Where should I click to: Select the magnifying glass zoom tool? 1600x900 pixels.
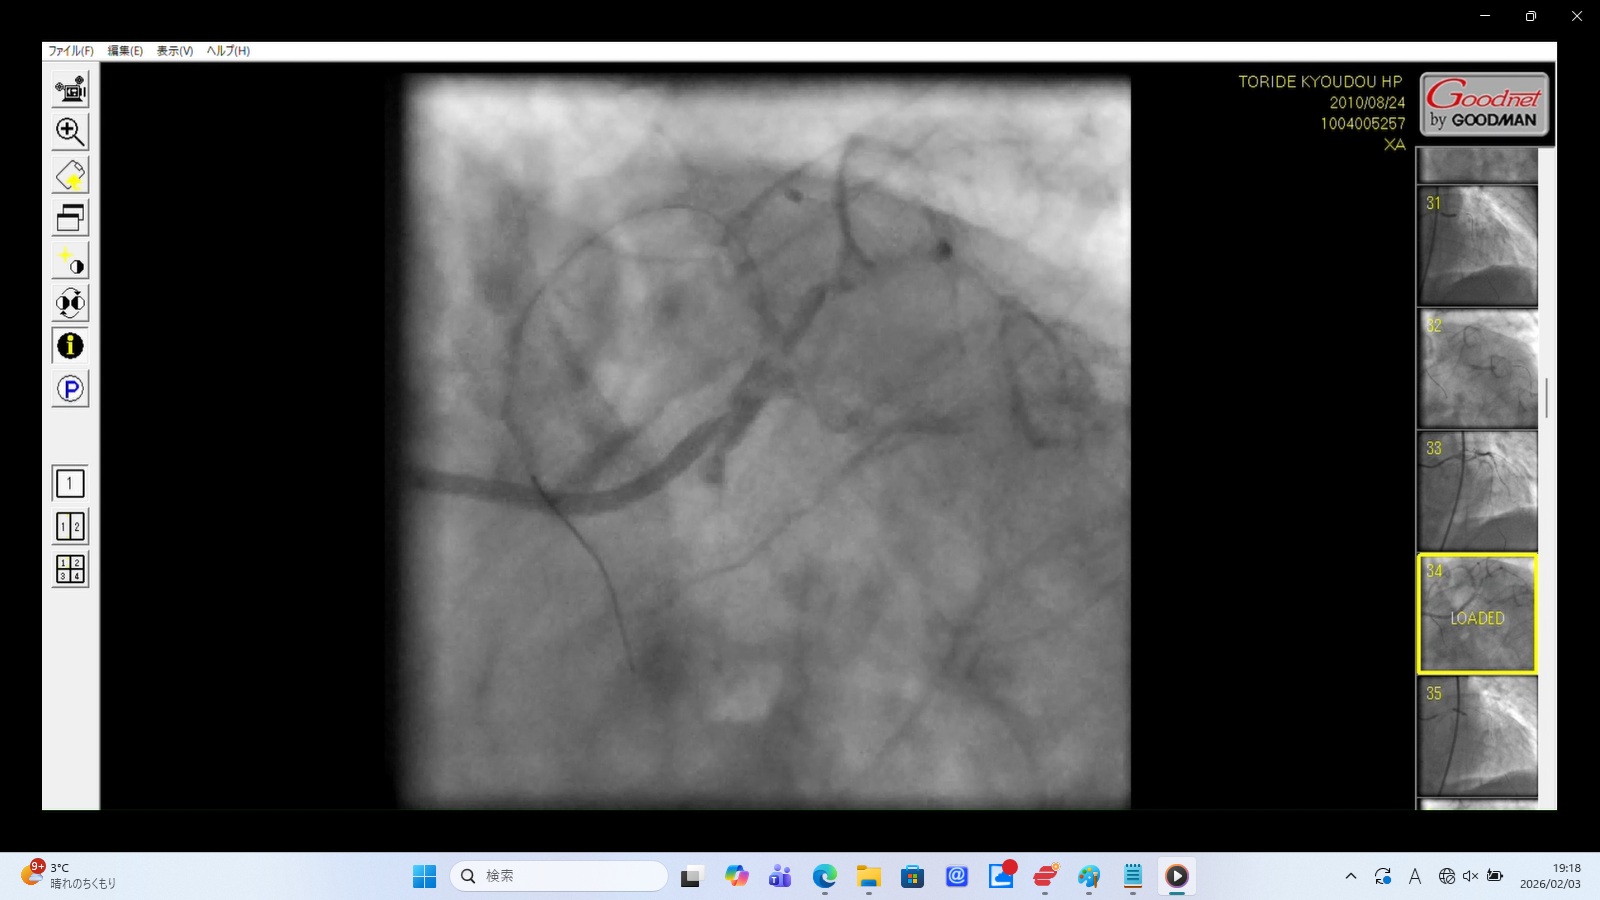(x=70, y=132)
